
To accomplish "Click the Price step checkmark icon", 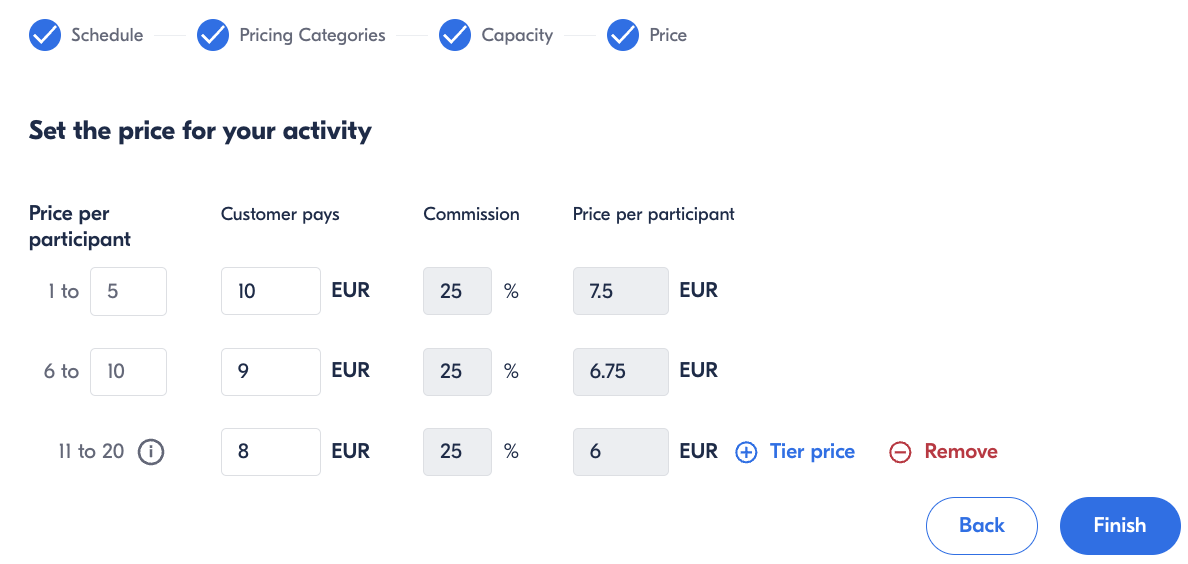I will coord(623,35).
